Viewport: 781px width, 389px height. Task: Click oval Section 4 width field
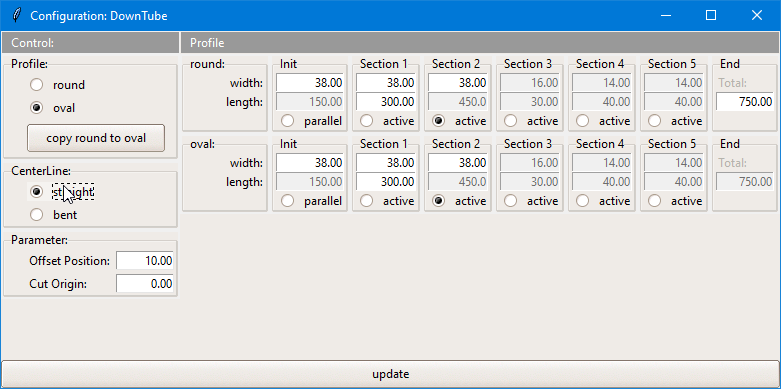point(602,162)
